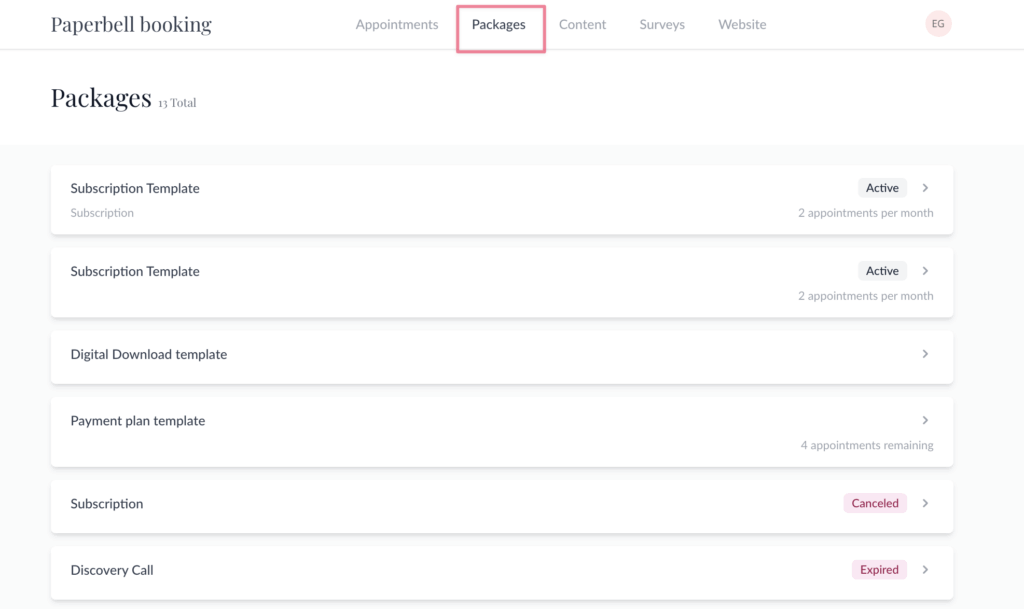Open the Payment plan template package

137,421
